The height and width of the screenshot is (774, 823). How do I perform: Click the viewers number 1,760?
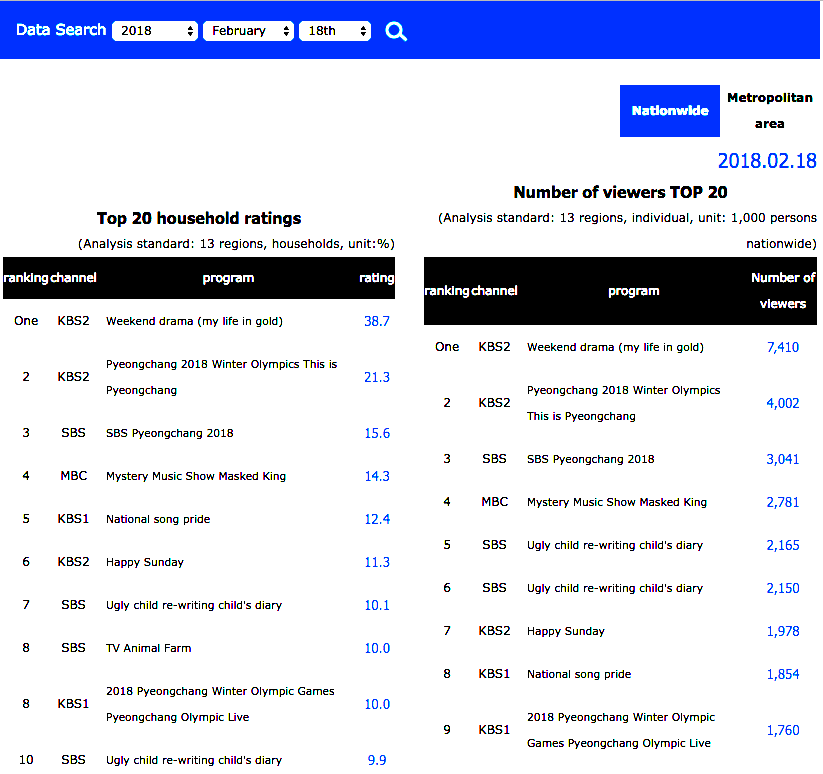click(x=783, y=730)
